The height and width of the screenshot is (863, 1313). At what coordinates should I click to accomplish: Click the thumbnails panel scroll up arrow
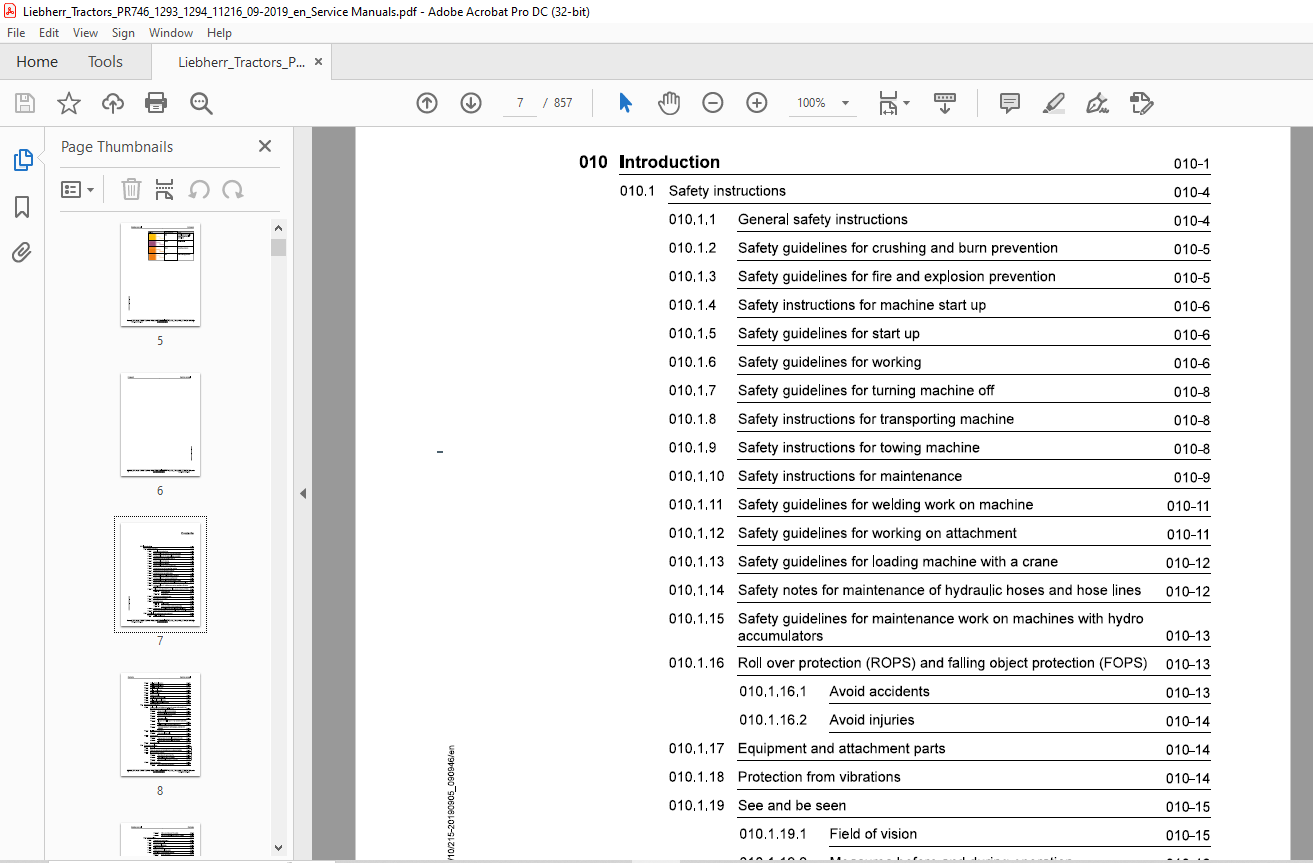coord(278,229)
